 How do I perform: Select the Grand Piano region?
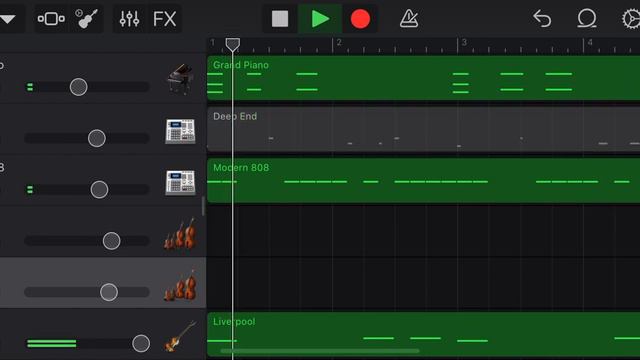[423, 78]
